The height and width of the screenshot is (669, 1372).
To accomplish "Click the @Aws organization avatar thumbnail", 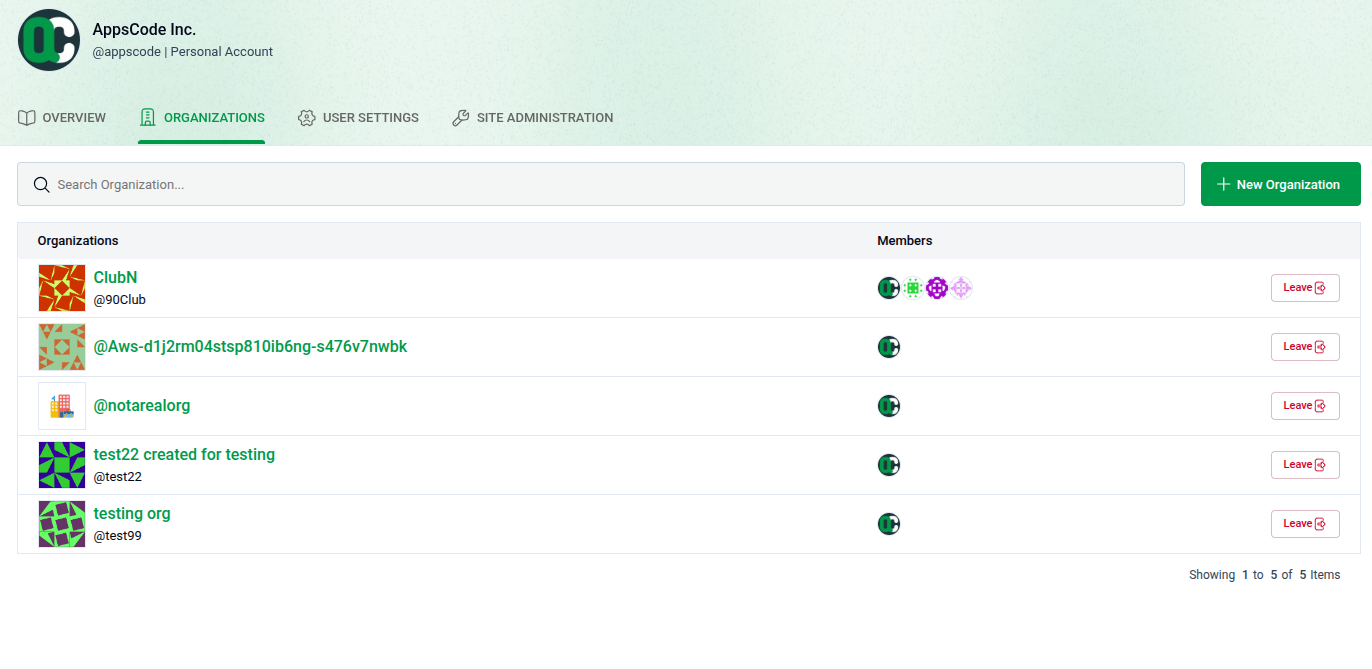I will pyautogui.click(x=61, y=346).
